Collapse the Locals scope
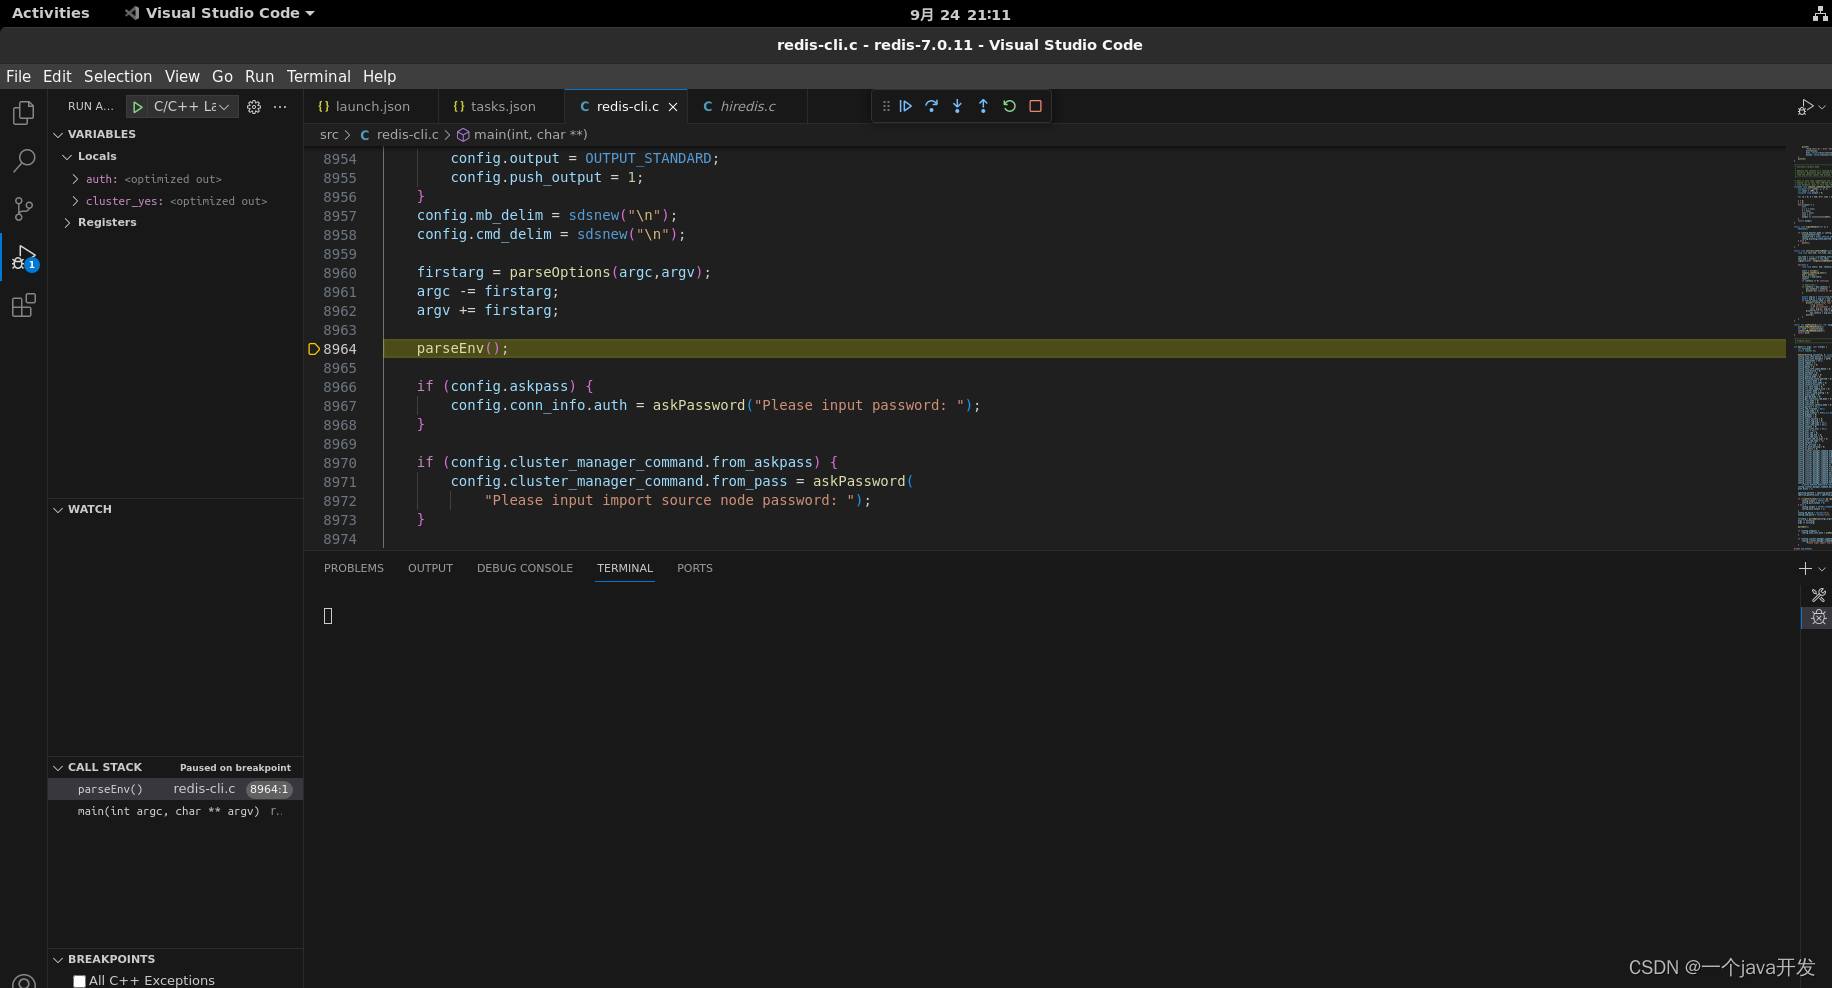This screenshot has width=1832, height=988. click(x=67, y=157)
